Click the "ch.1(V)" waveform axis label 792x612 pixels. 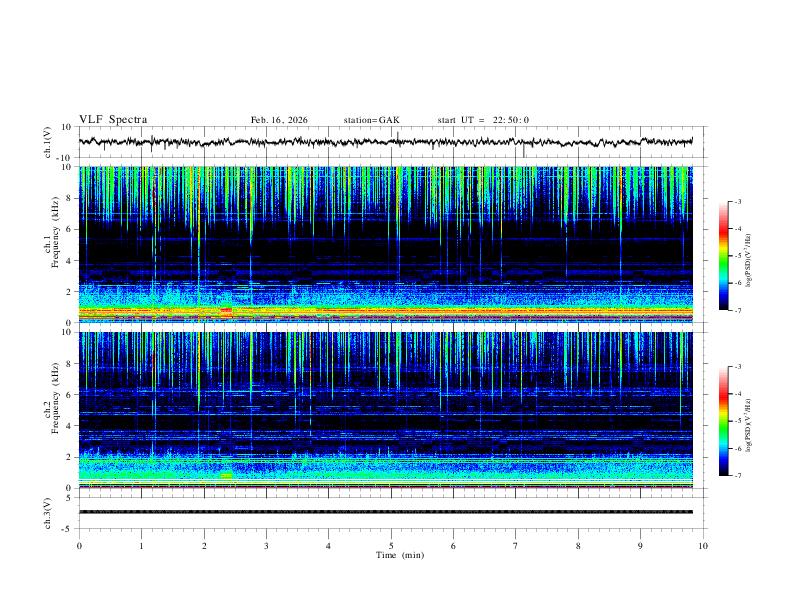coord(48,142)
